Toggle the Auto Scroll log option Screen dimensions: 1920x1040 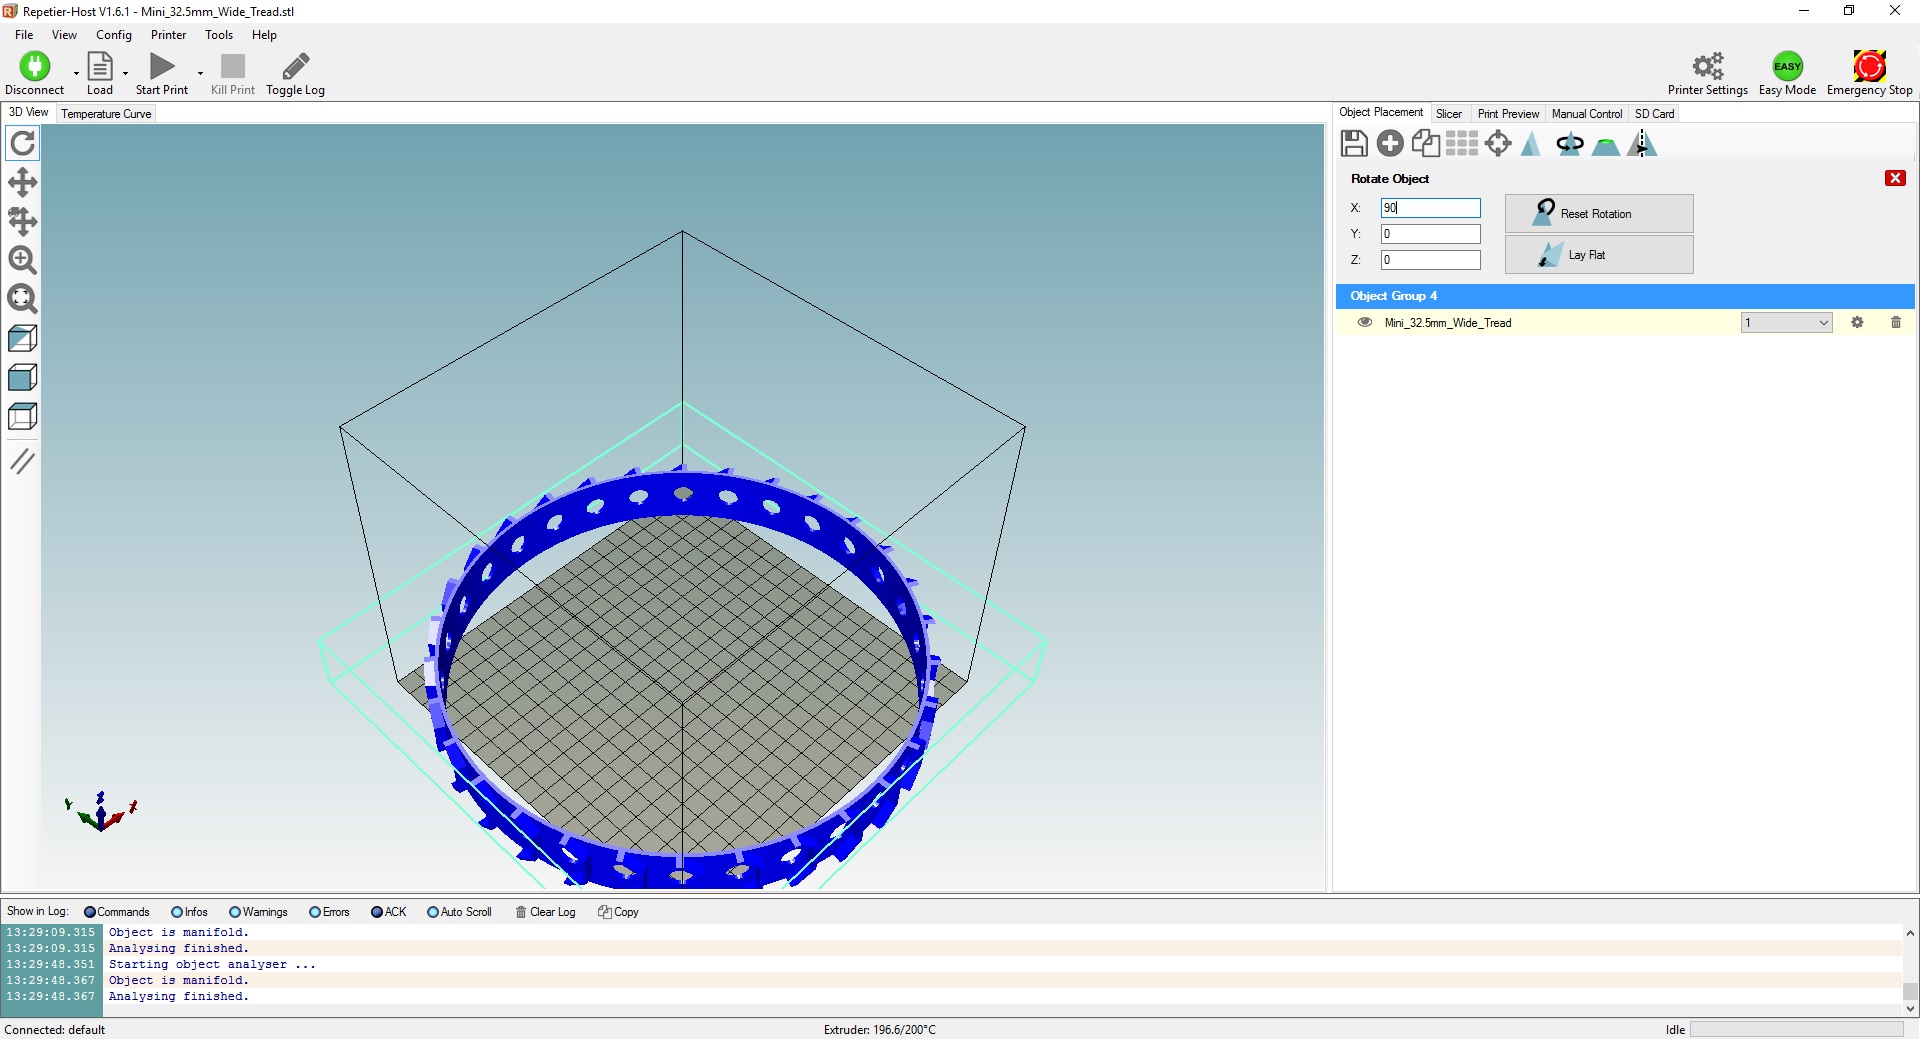(433, 912)
